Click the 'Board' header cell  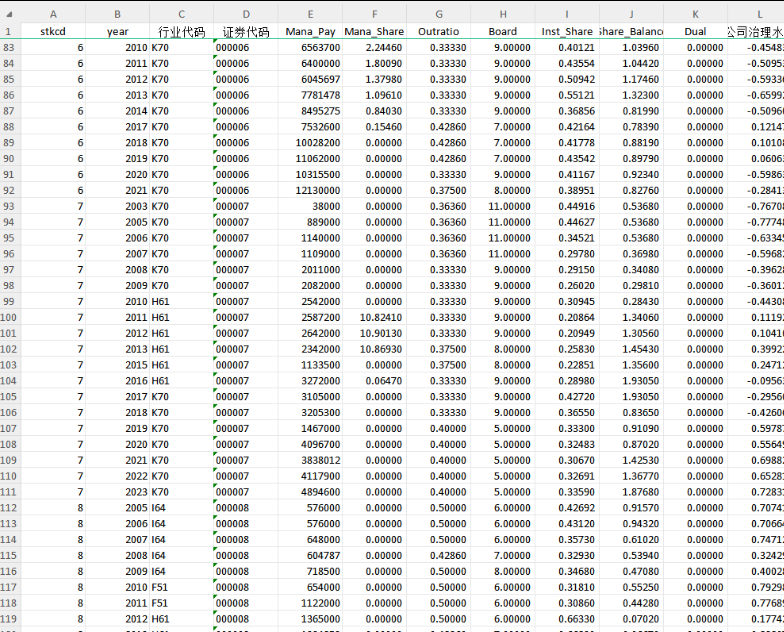coord(503,32)
